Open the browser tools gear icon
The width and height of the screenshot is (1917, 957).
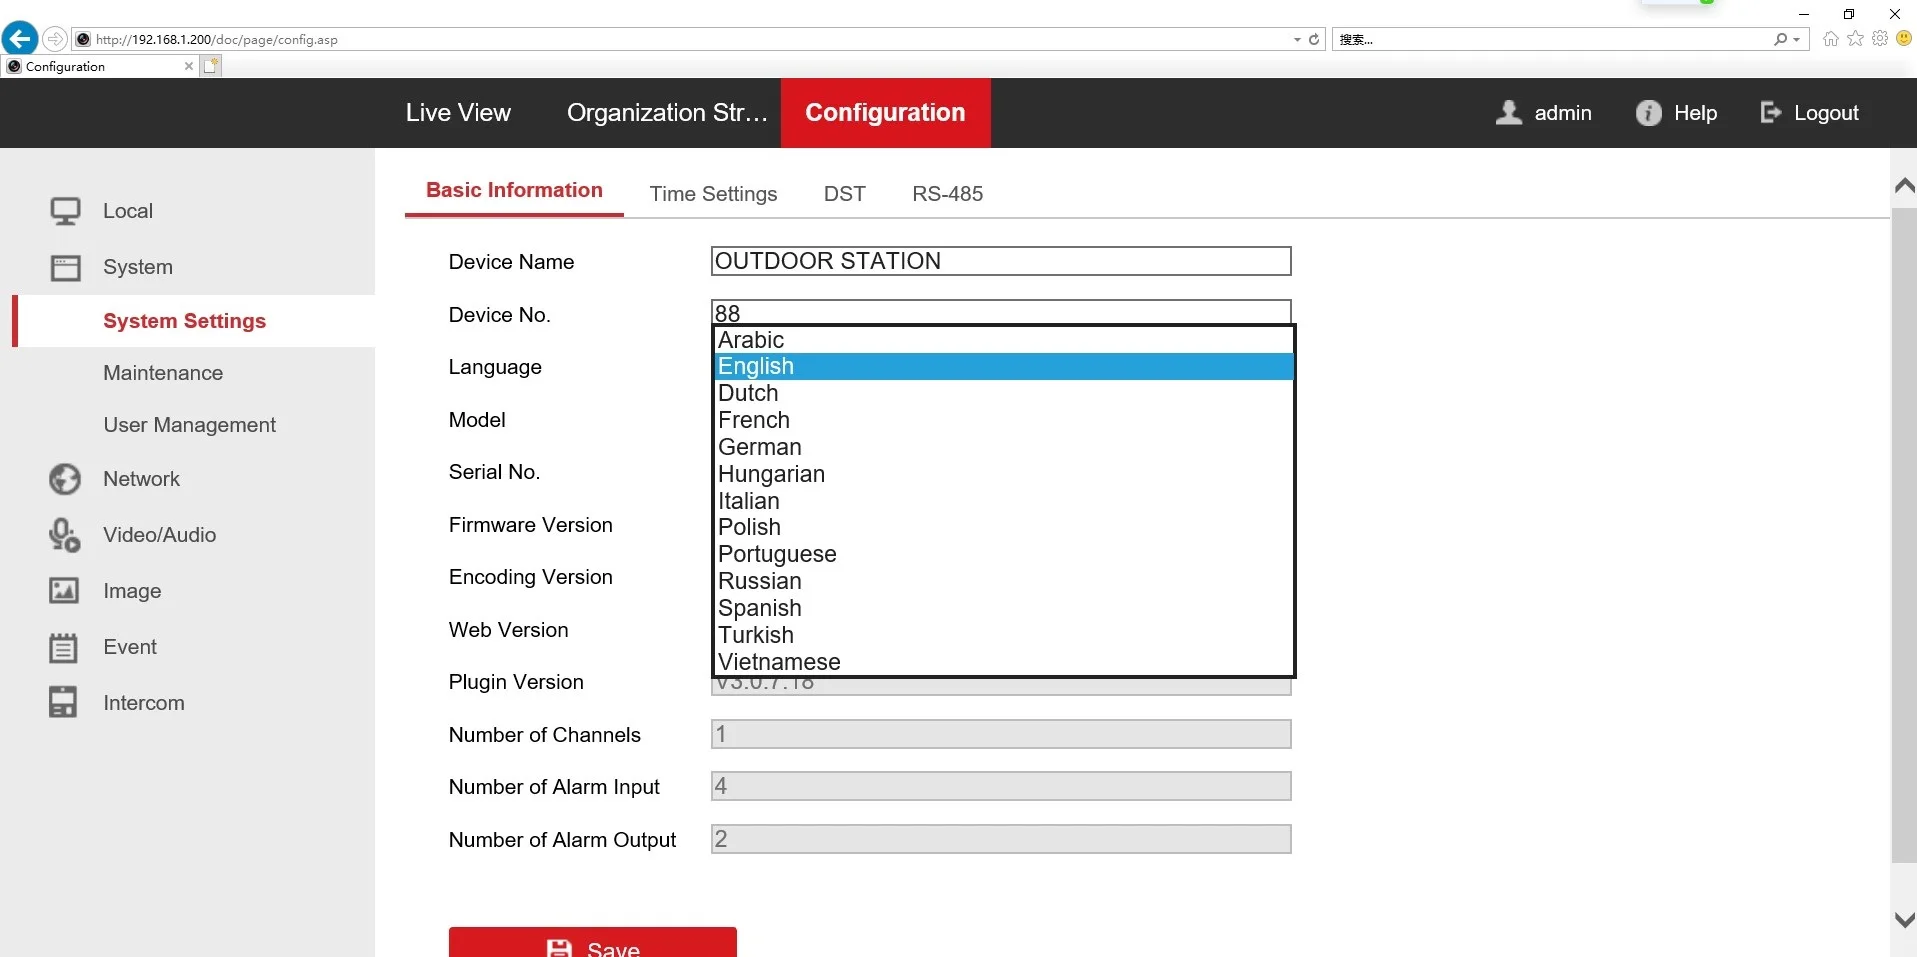coord(1880,39)
